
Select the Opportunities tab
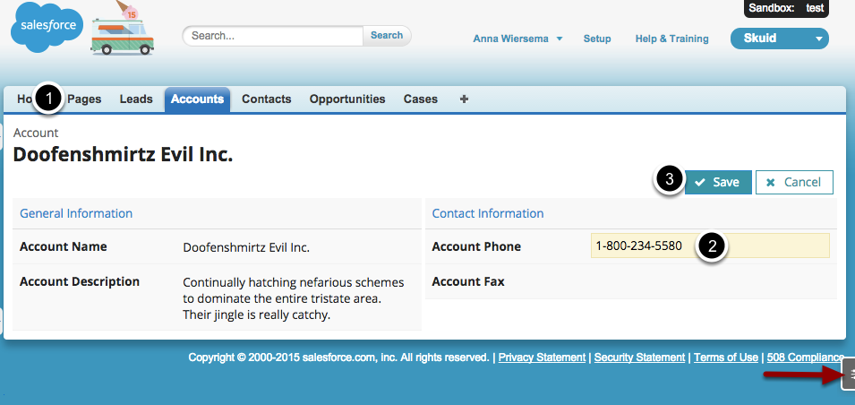[347, 99]
